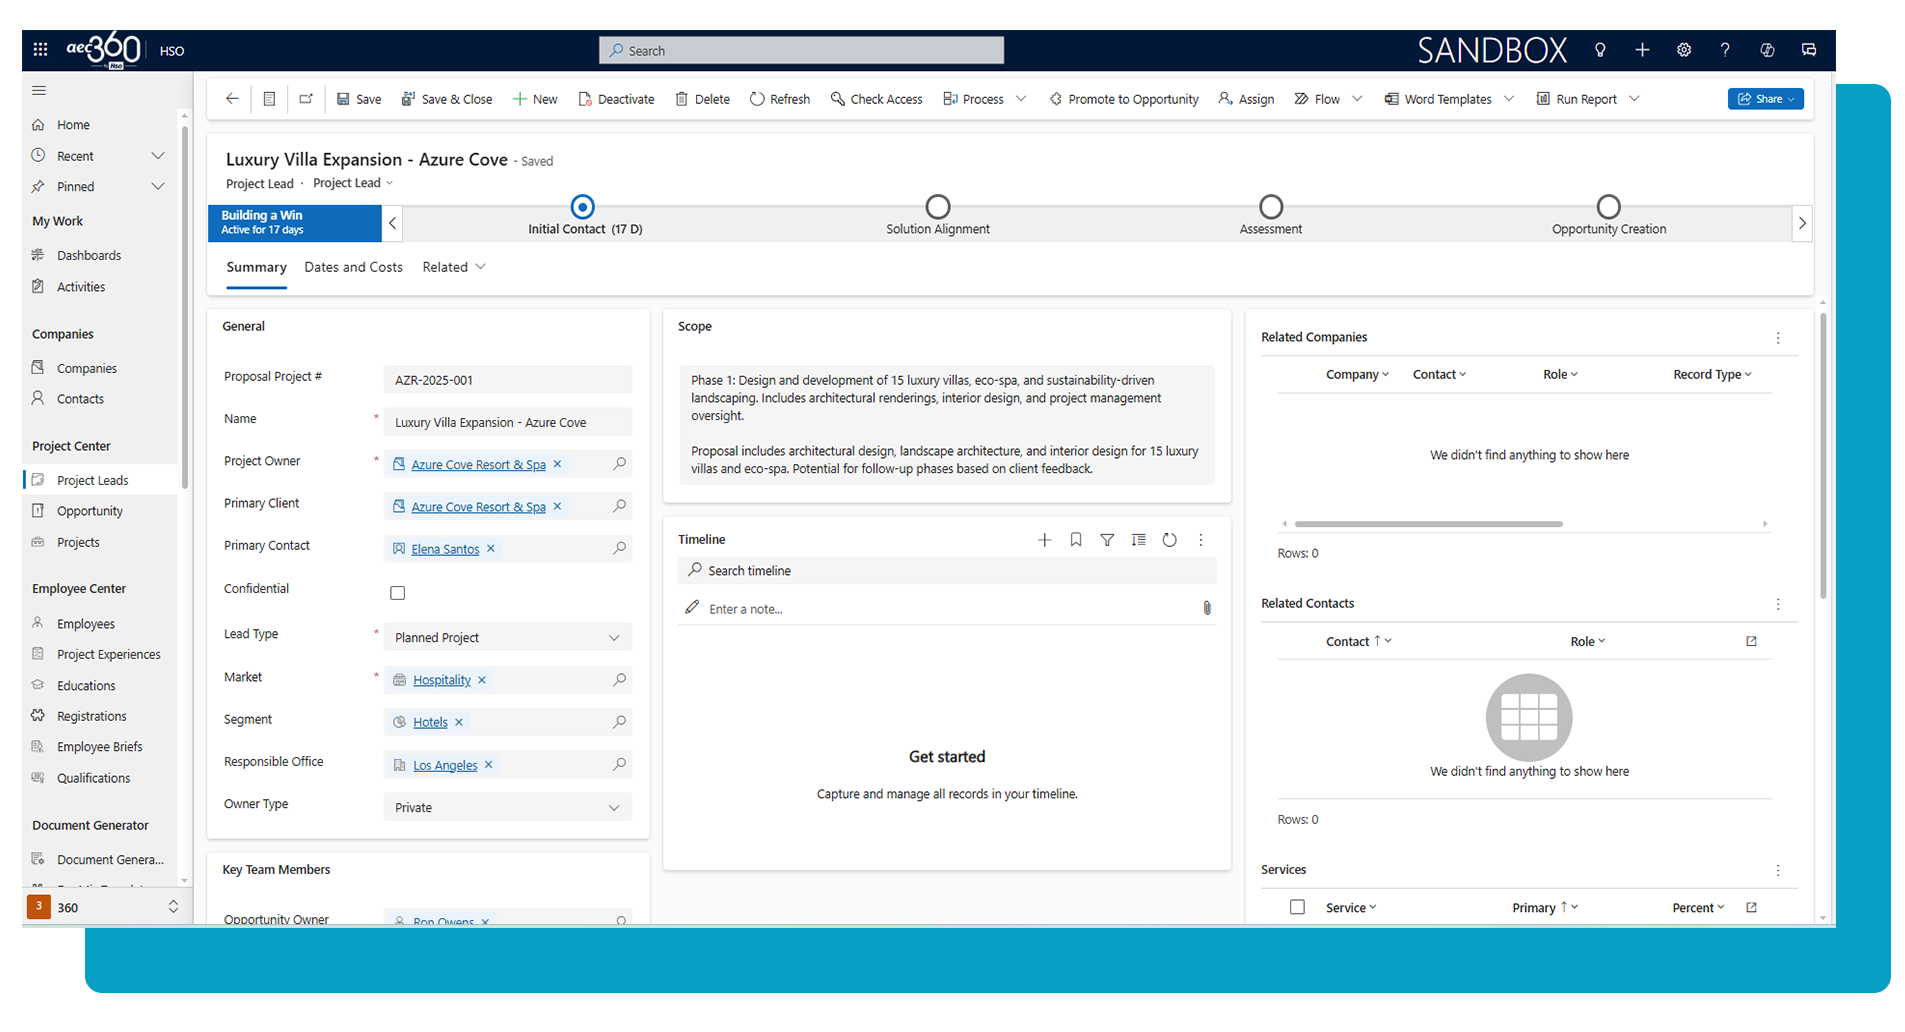Select the Initial Contact stage circle
The height and width of the screenshot is (1032, 1905).
click(582, 207)
